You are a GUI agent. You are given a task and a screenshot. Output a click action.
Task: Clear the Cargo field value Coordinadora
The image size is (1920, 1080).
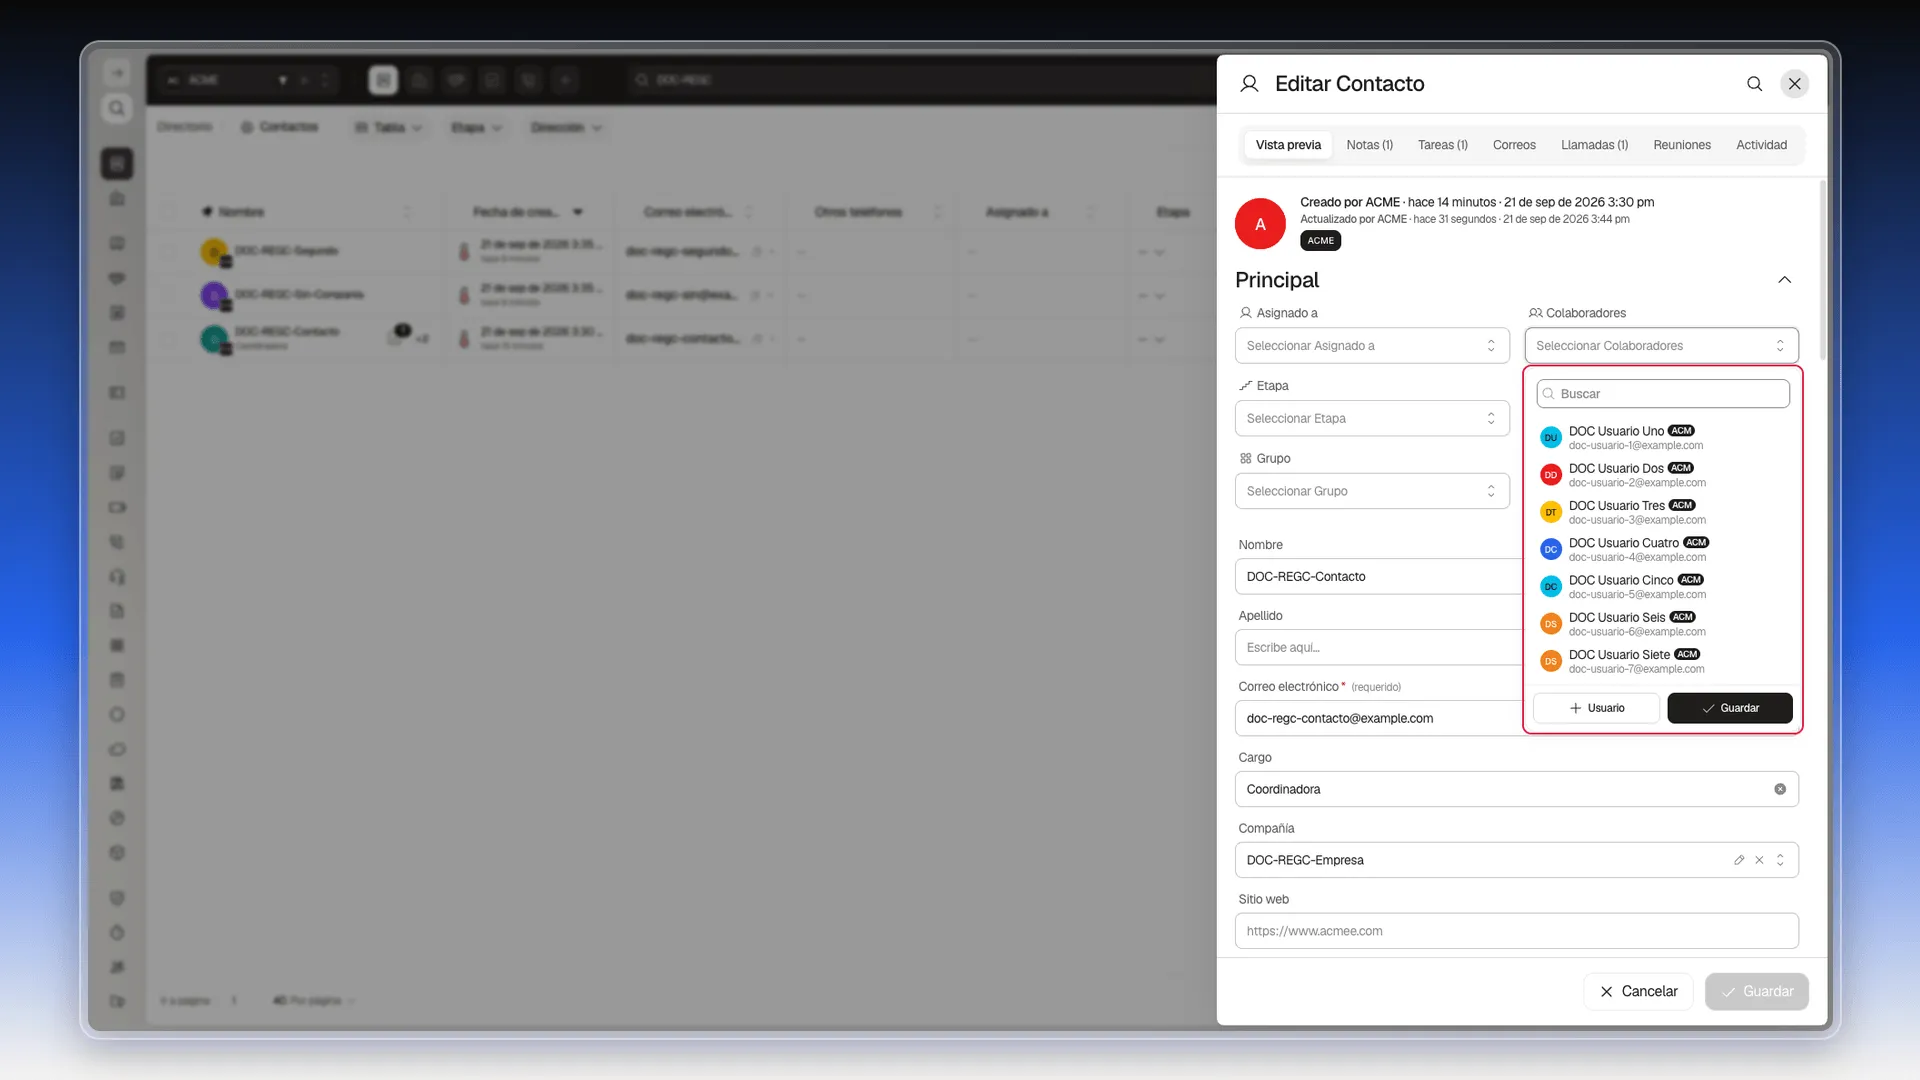point(1780,790)
